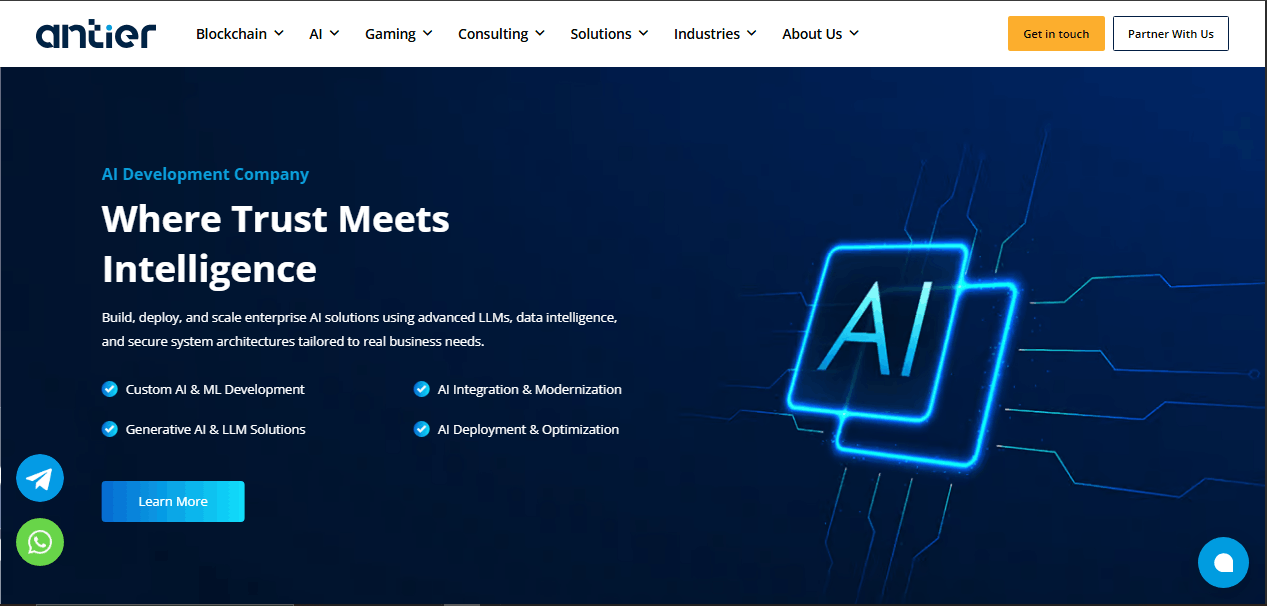The width and height of the screenshot is (1267, 606).
Task: Select the AI Development Company heading link
Action: tap(205, 174)
